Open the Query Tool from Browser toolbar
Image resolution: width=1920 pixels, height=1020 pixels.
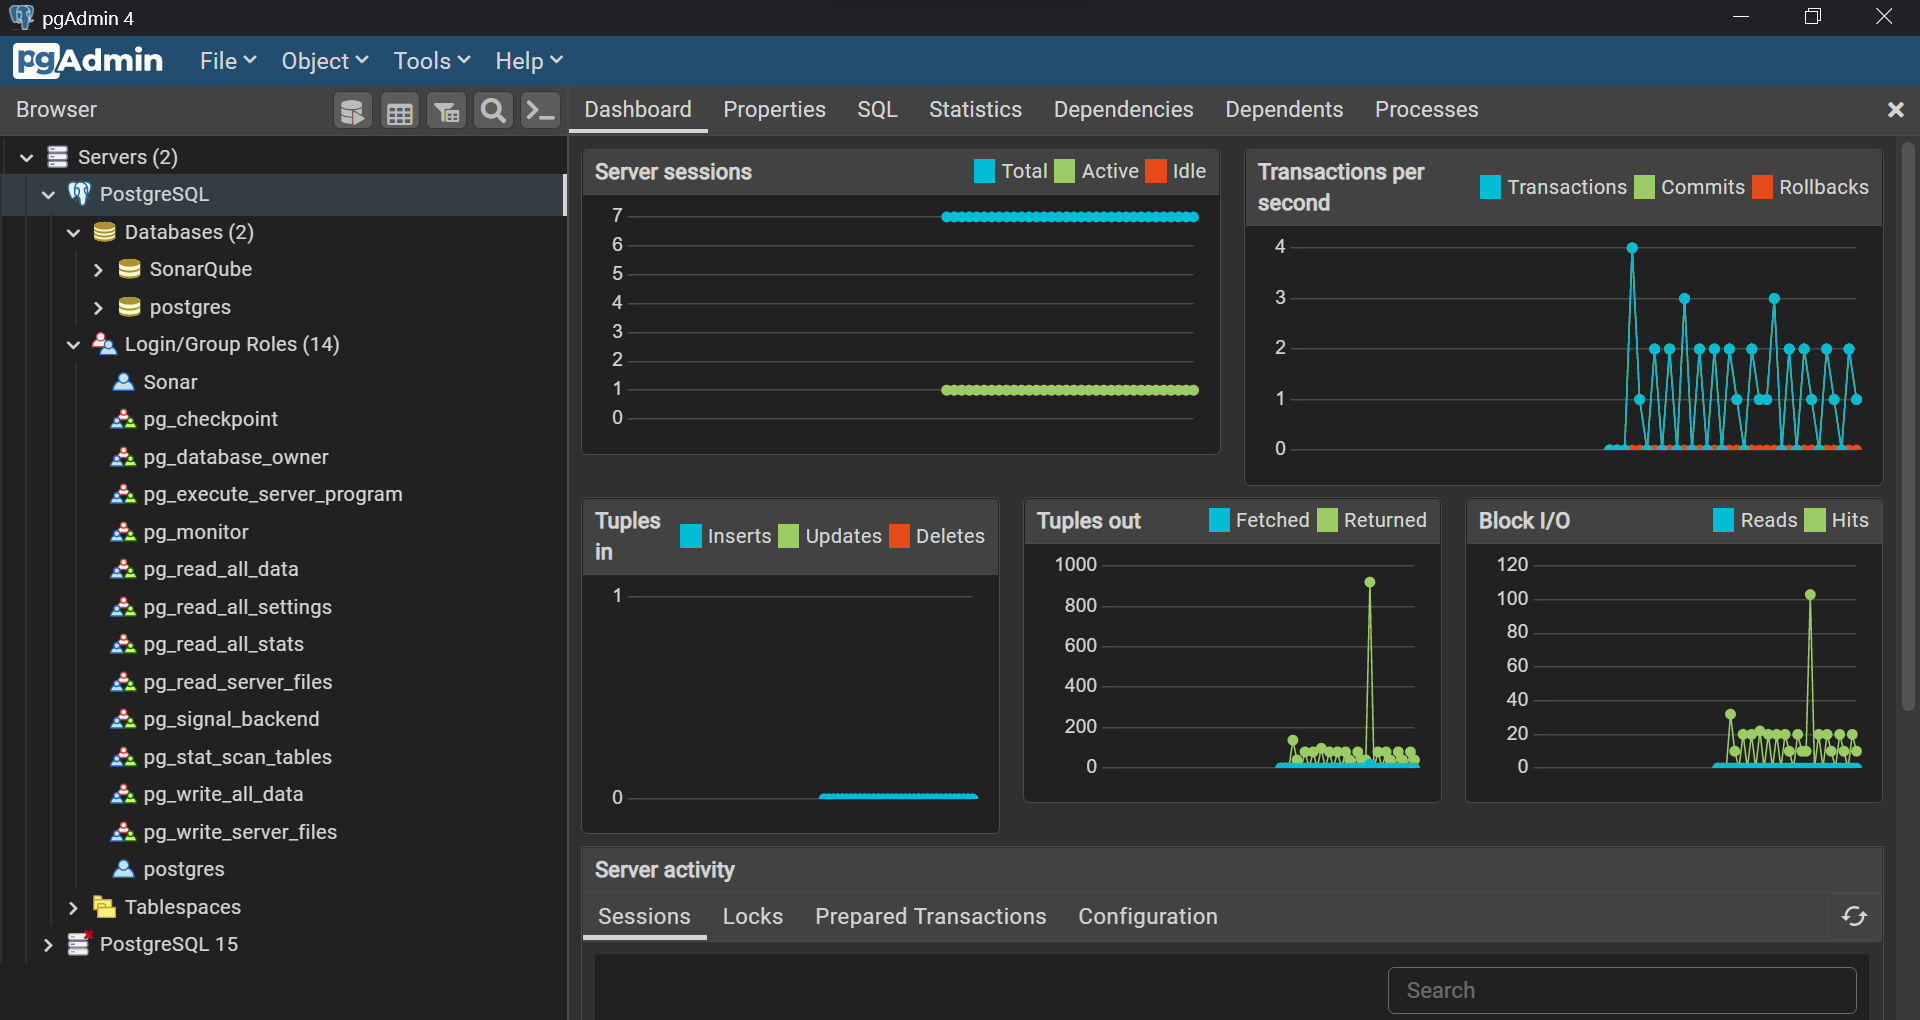coord(352,111)
